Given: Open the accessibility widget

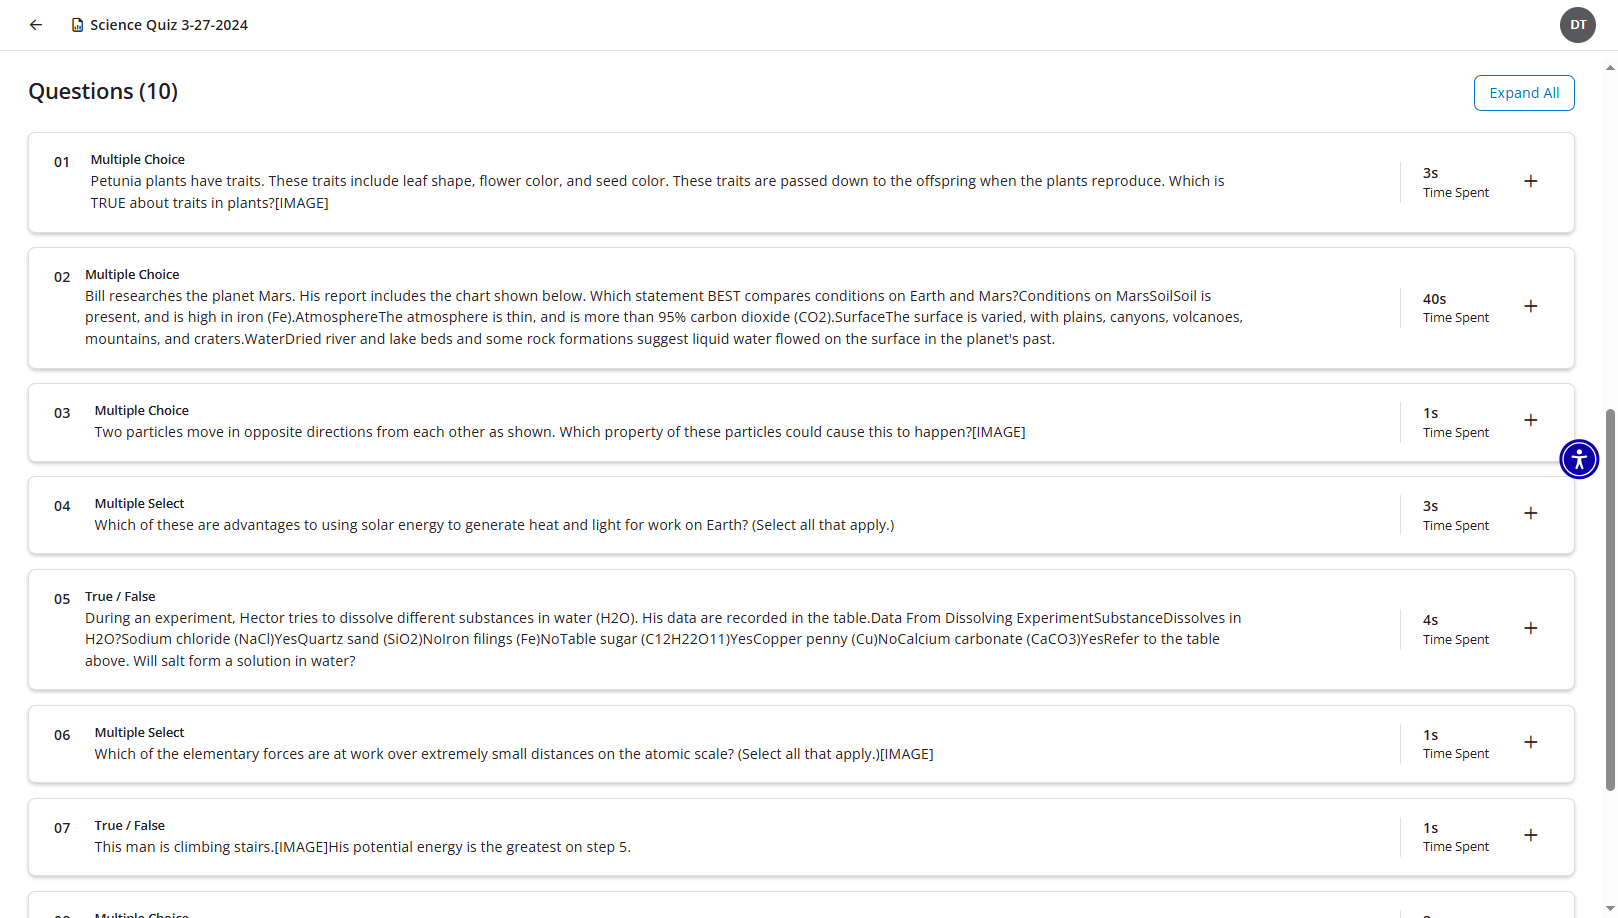Looking at the screenshot, I should pyautogui.click(x=1578, y=459).
